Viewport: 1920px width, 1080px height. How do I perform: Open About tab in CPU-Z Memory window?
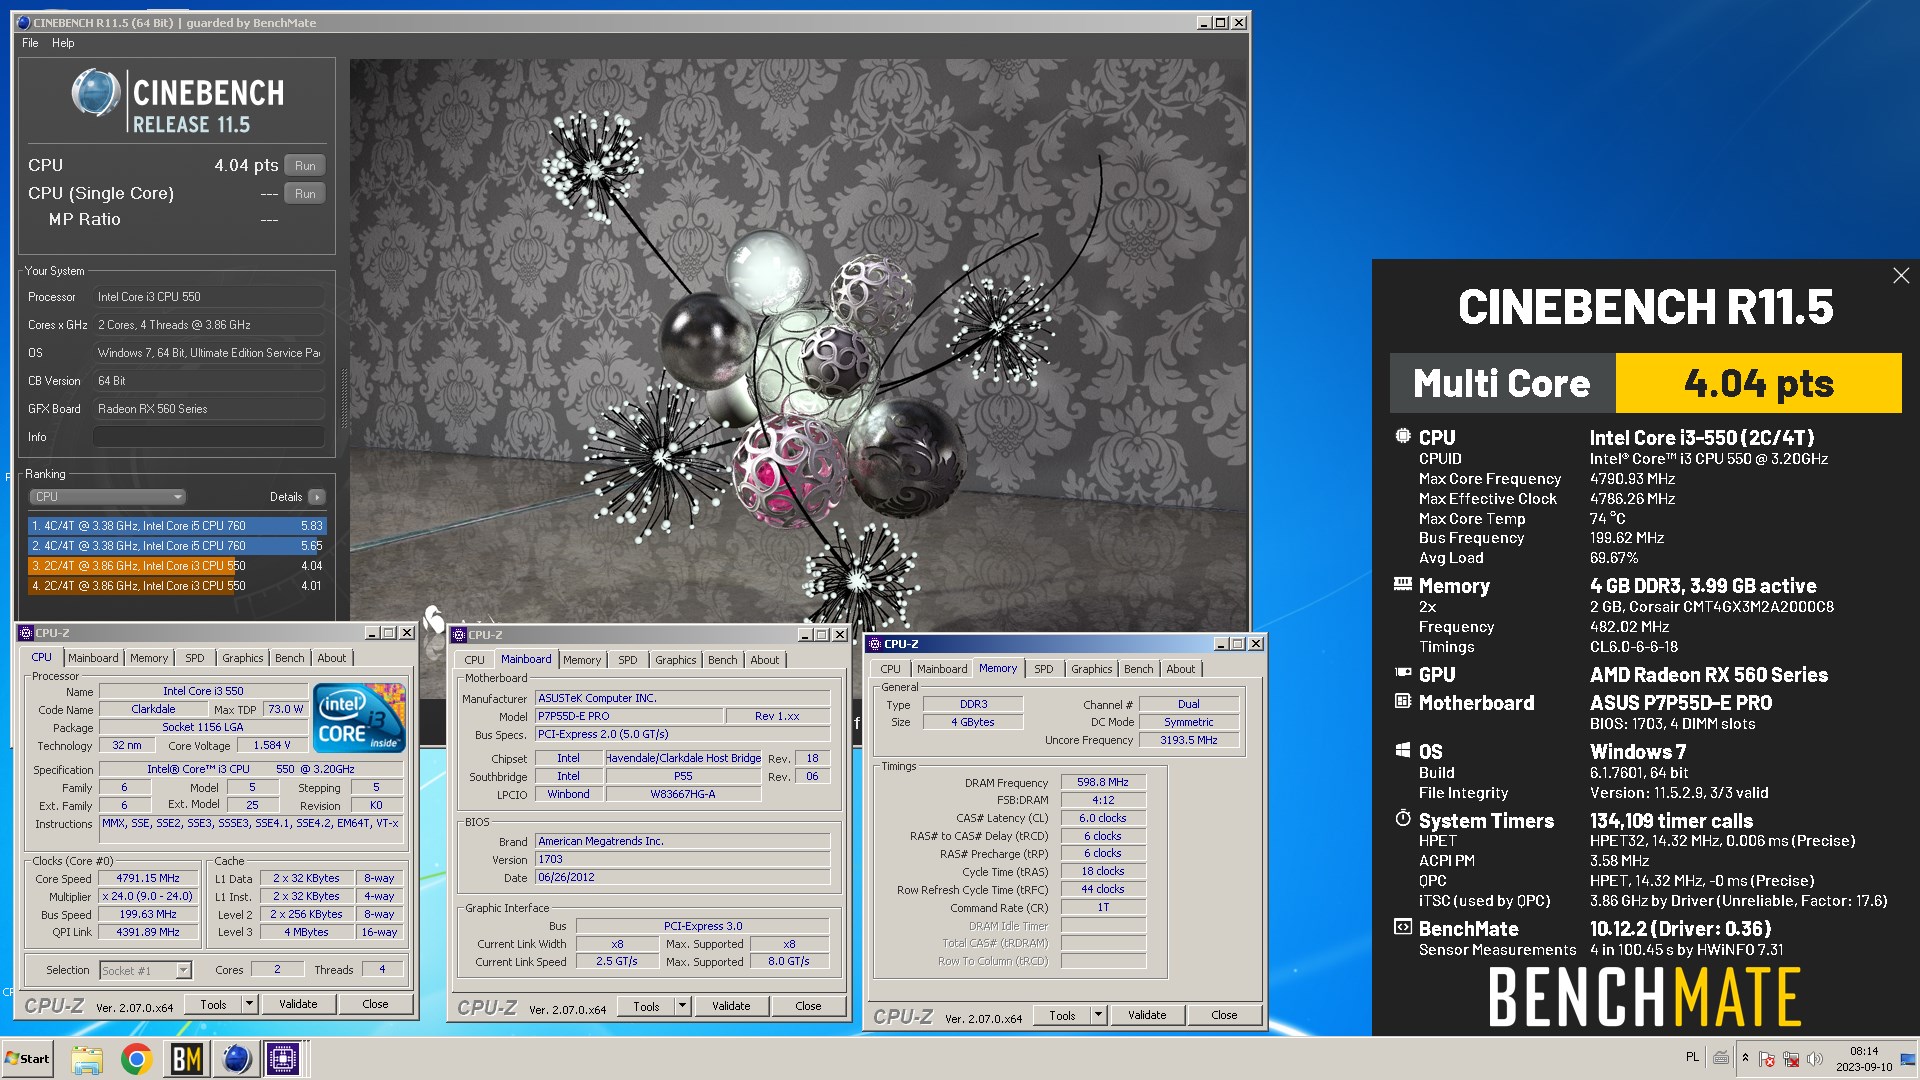tap(1180, 669)
